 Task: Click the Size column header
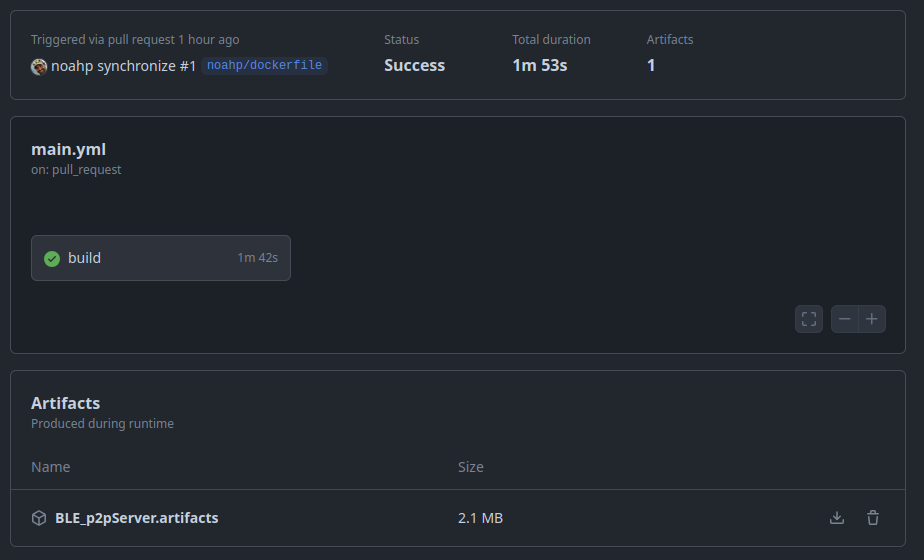tap(471, 467)
